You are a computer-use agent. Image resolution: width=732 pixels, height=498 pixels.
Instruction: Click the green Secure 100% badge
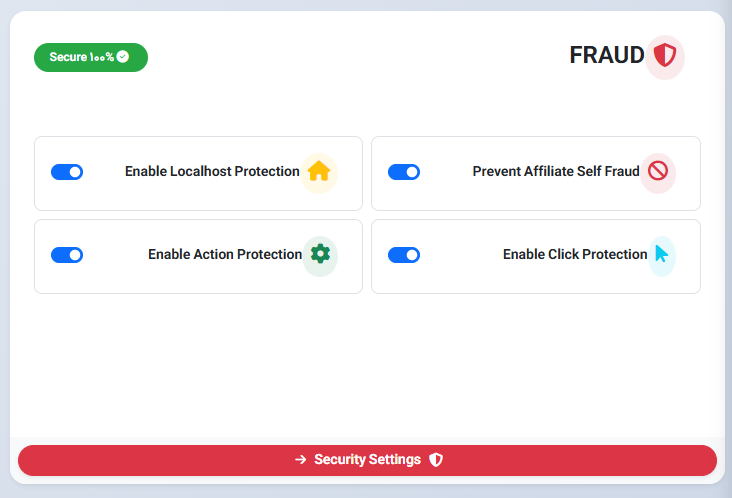coord(90,57)
